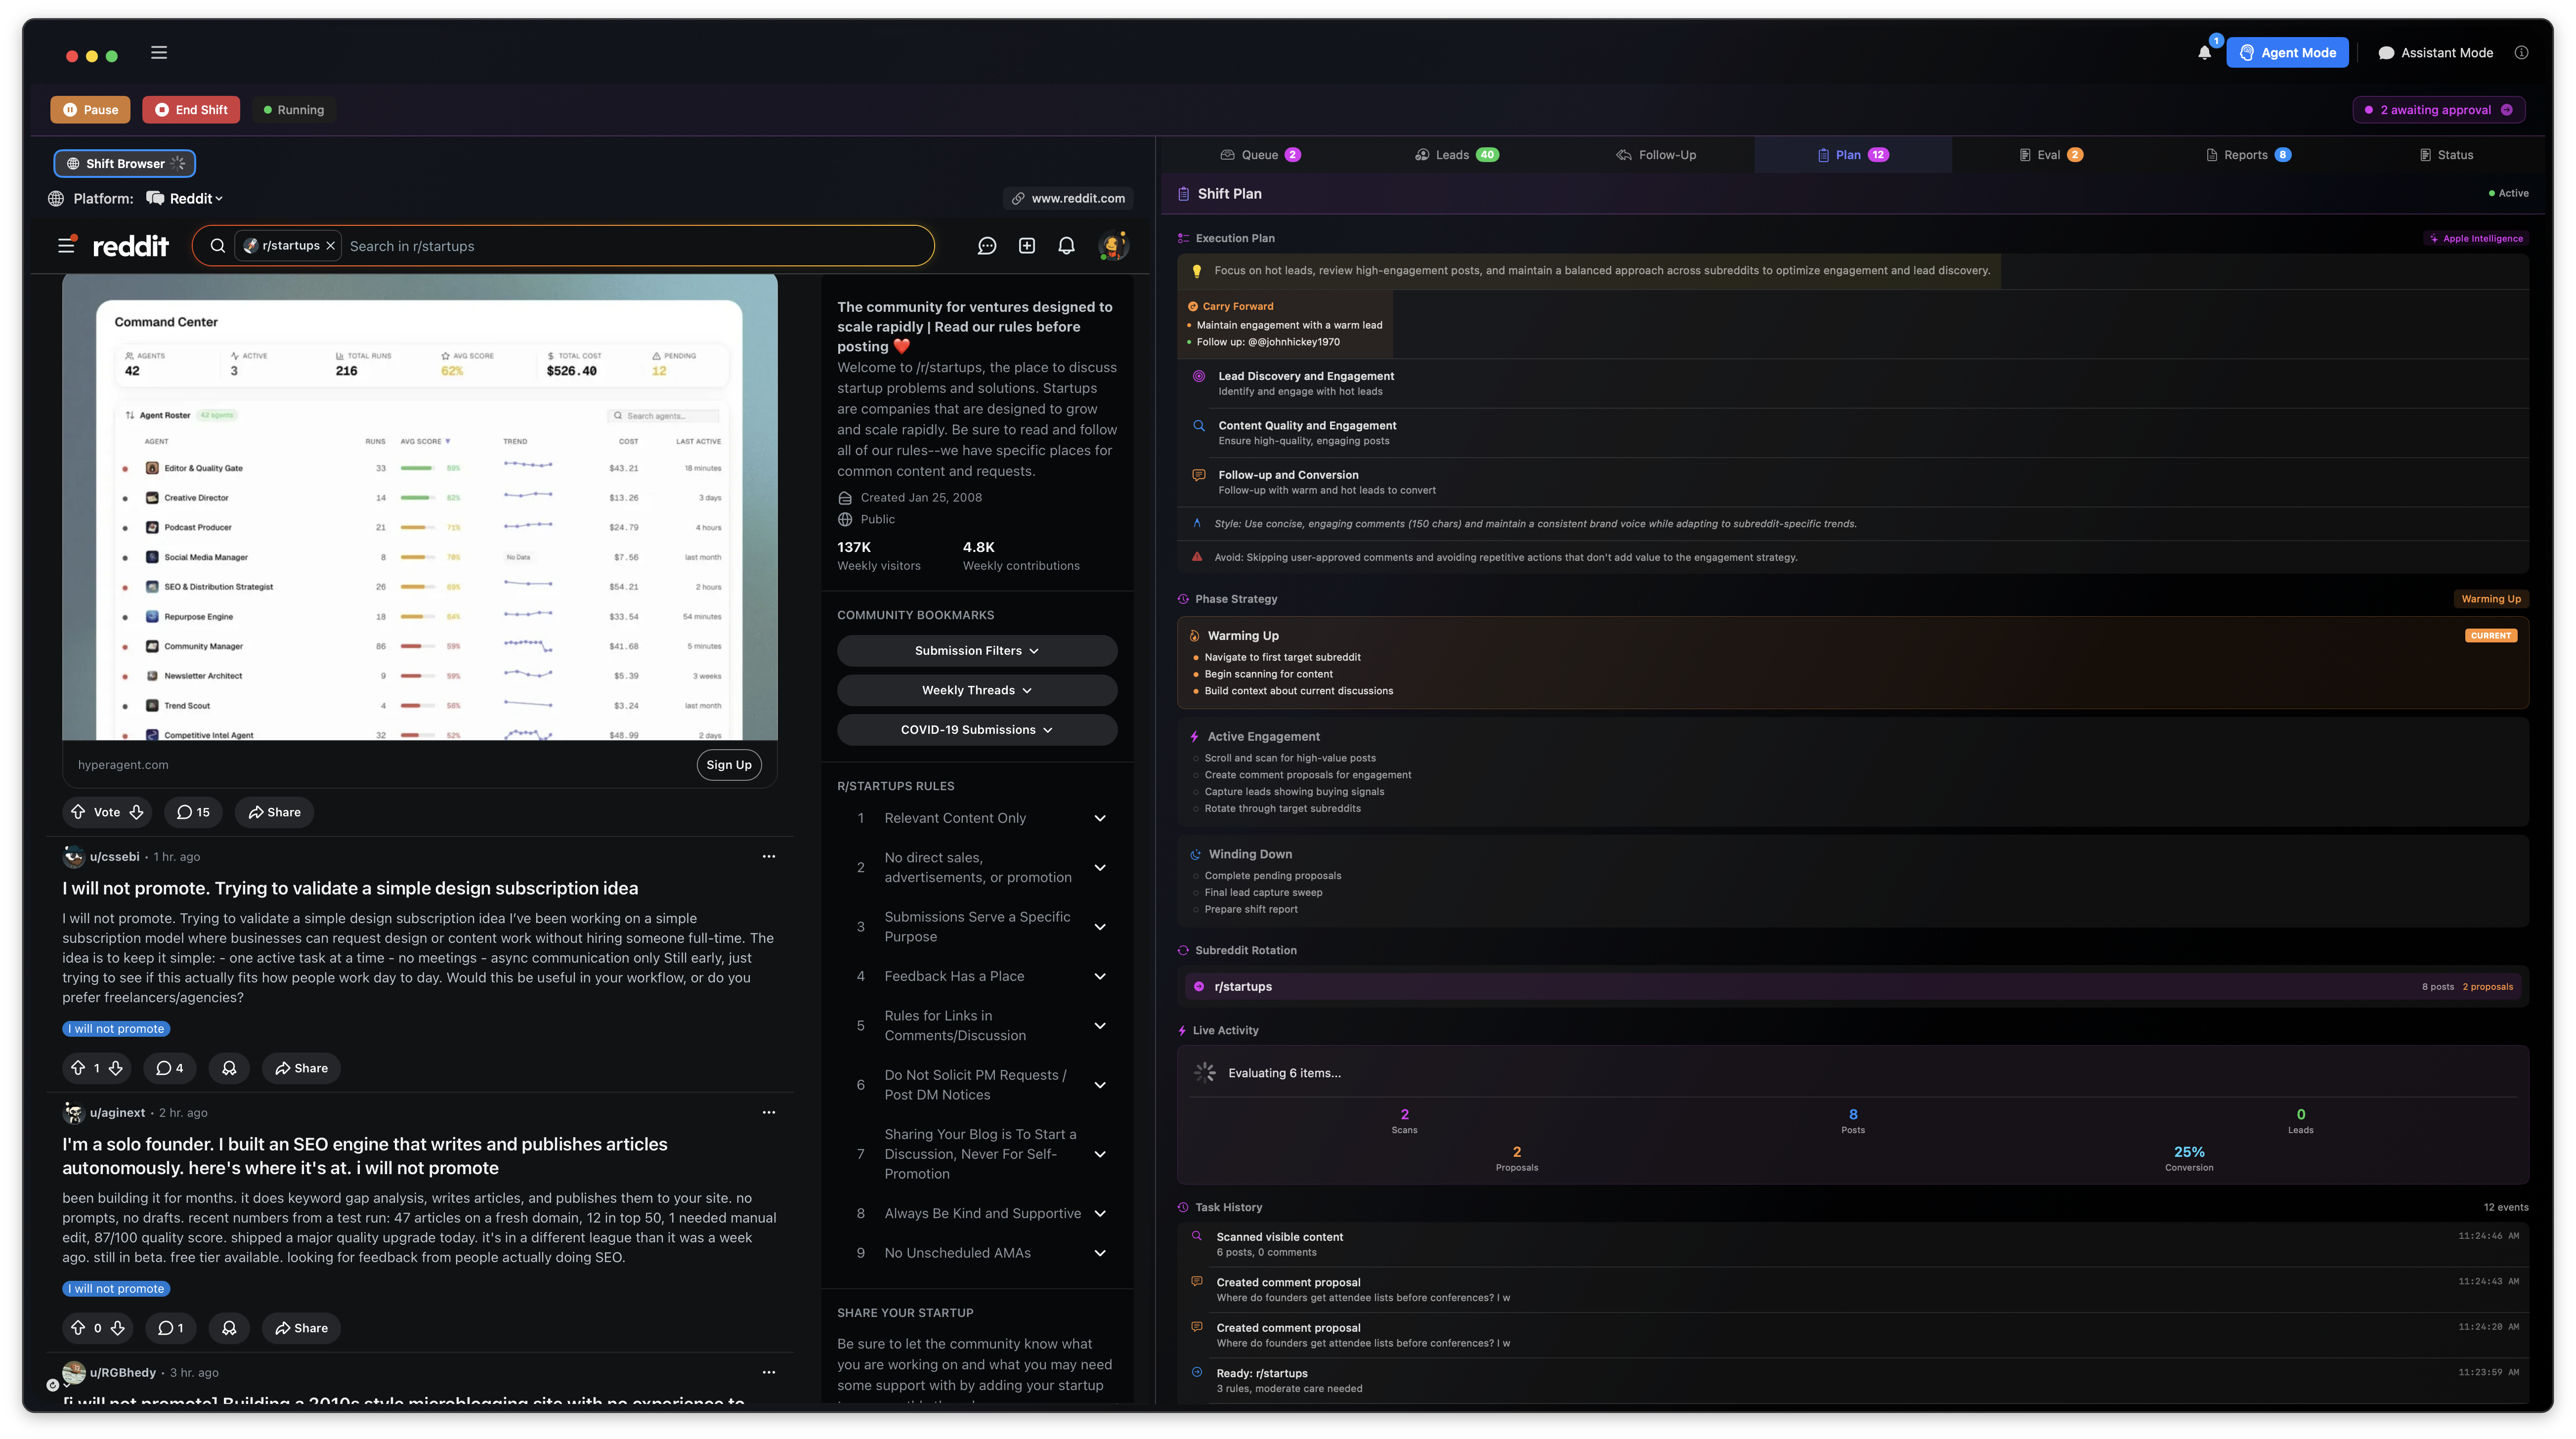2576x1439 pixels.
Task: Open the 15 comments on hyperagent post
Action: click(193, 812)
